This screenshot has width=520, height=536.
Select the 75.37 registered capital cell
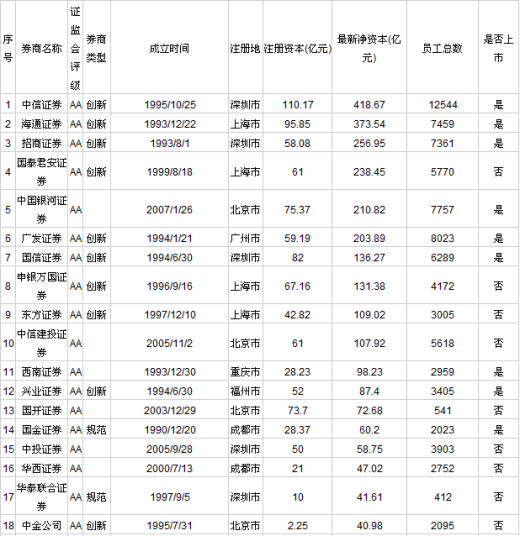tap(297, 209)
